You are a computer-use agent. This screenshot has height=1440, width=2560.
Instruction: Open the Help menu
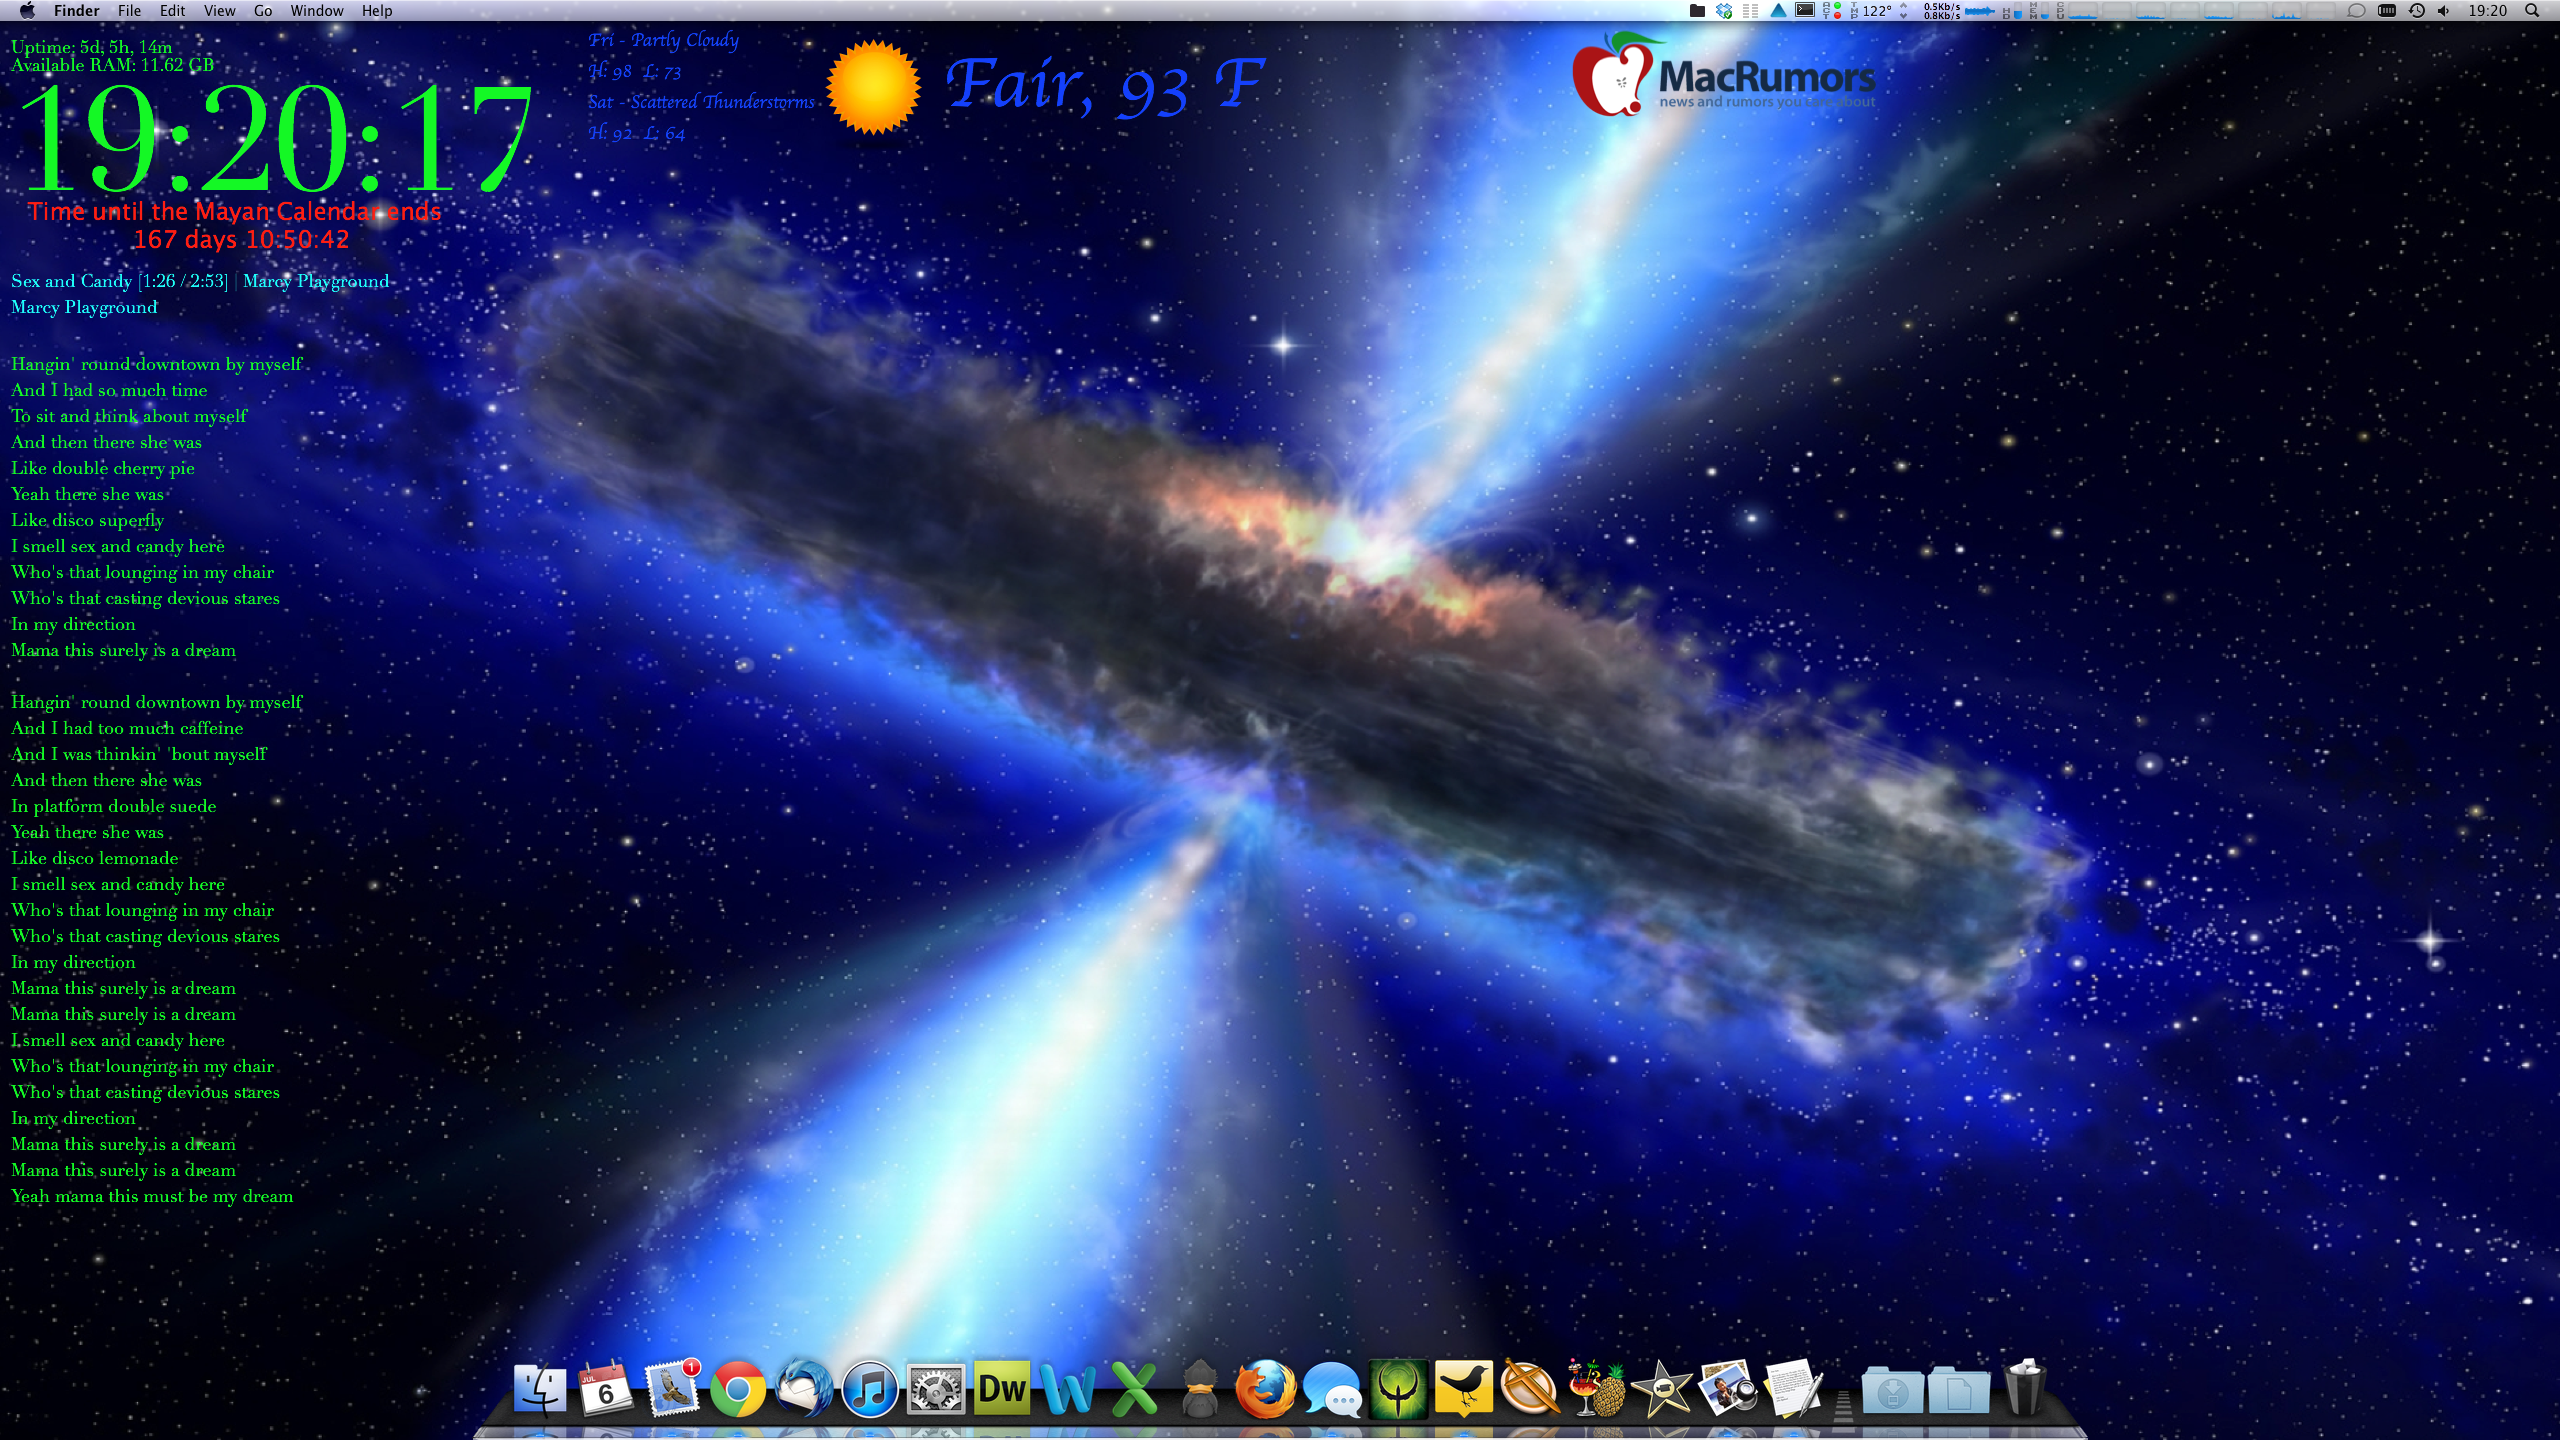point(377,11)
